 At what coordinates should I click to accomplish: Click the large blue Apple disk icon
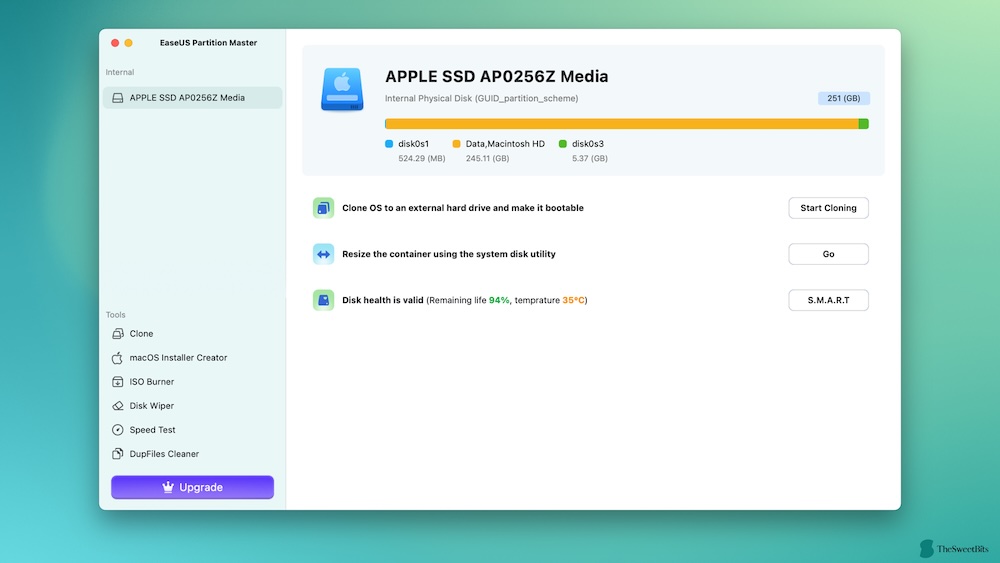click(342, 89)
